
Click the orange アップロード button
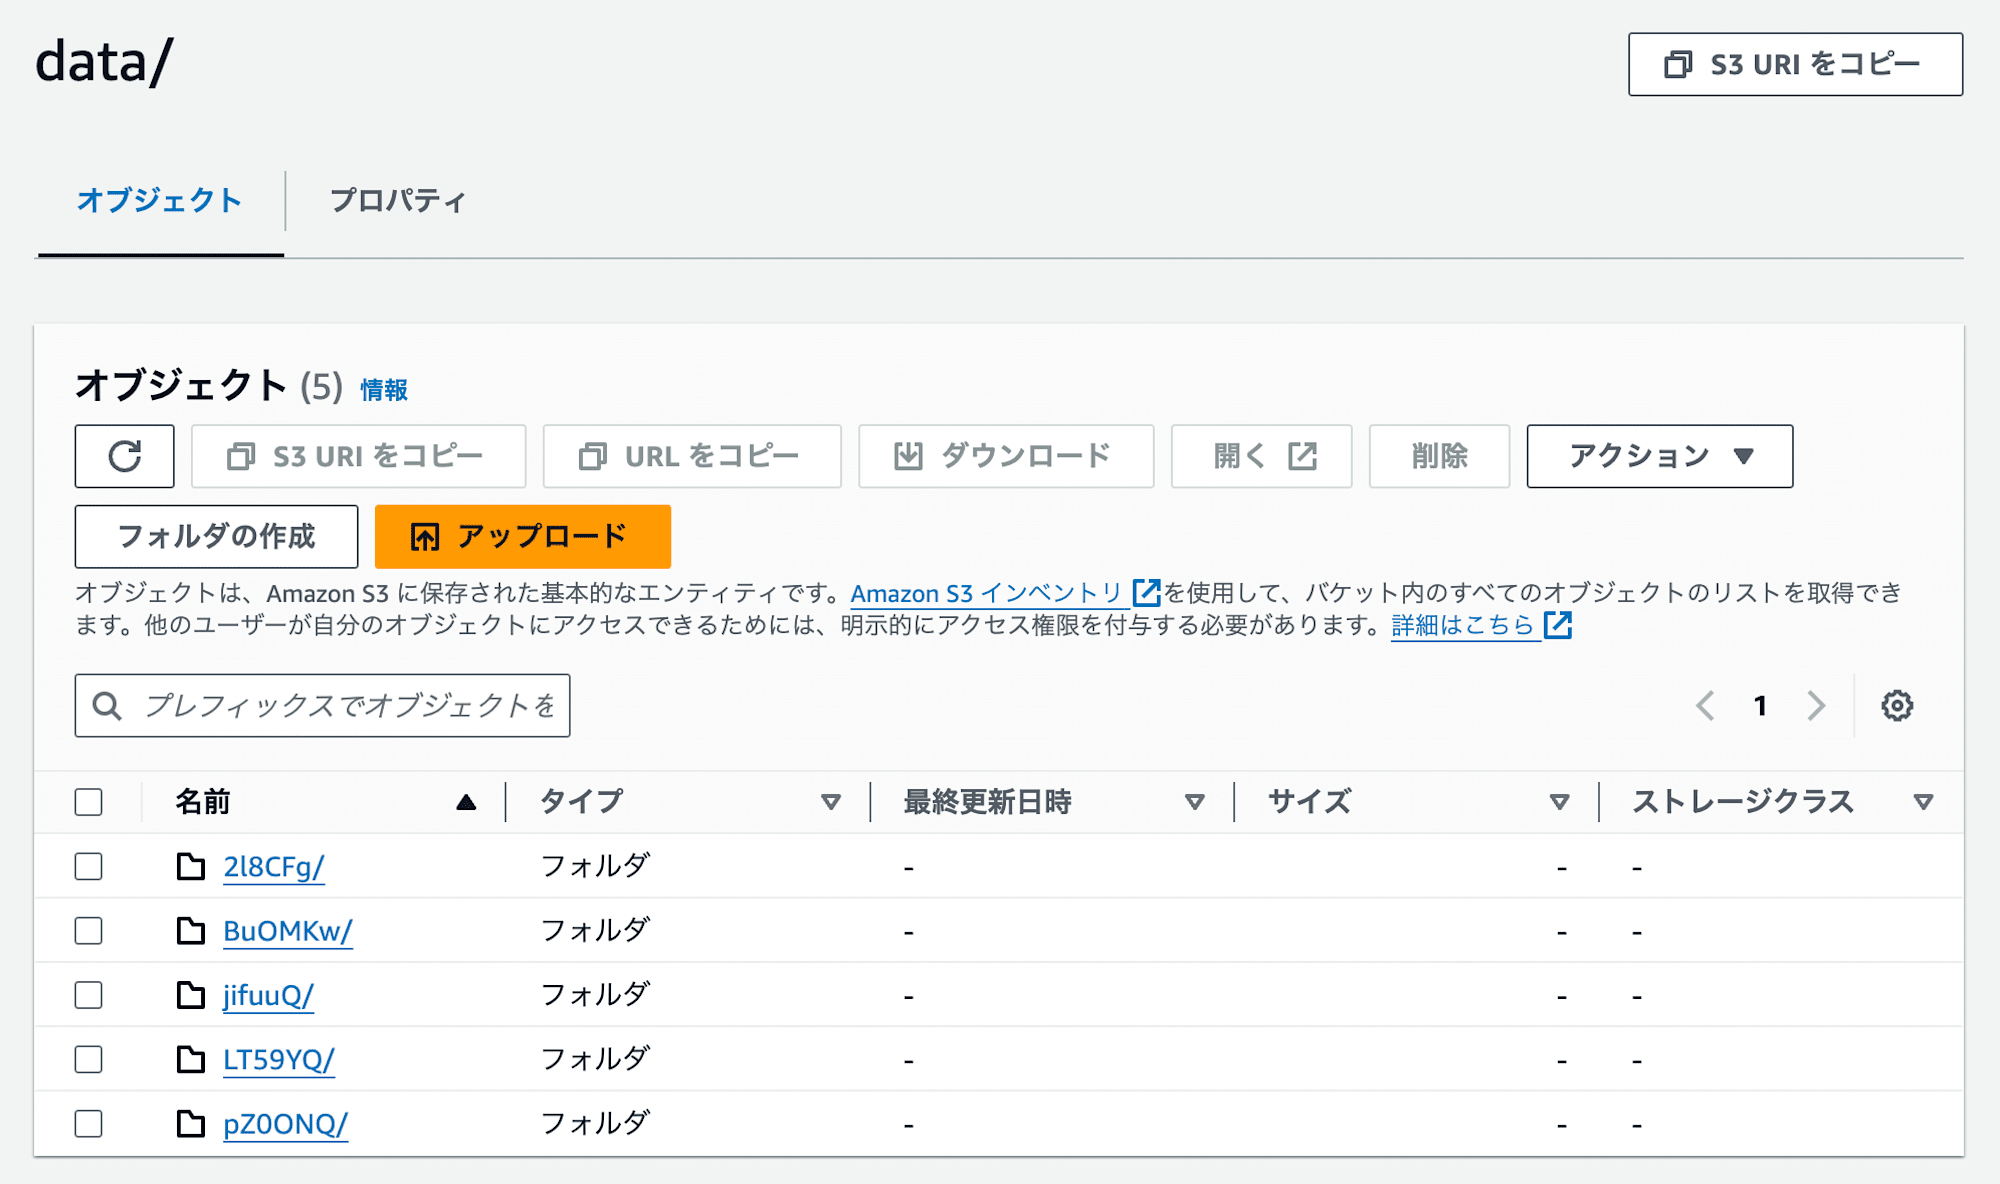522,536
